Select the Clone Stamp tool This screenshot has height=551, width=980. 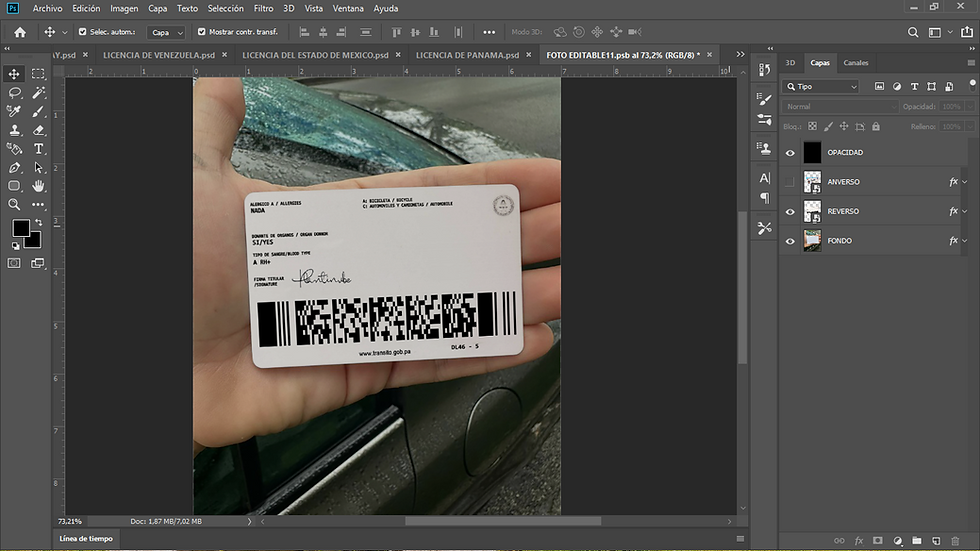click(x=14, y=130)
